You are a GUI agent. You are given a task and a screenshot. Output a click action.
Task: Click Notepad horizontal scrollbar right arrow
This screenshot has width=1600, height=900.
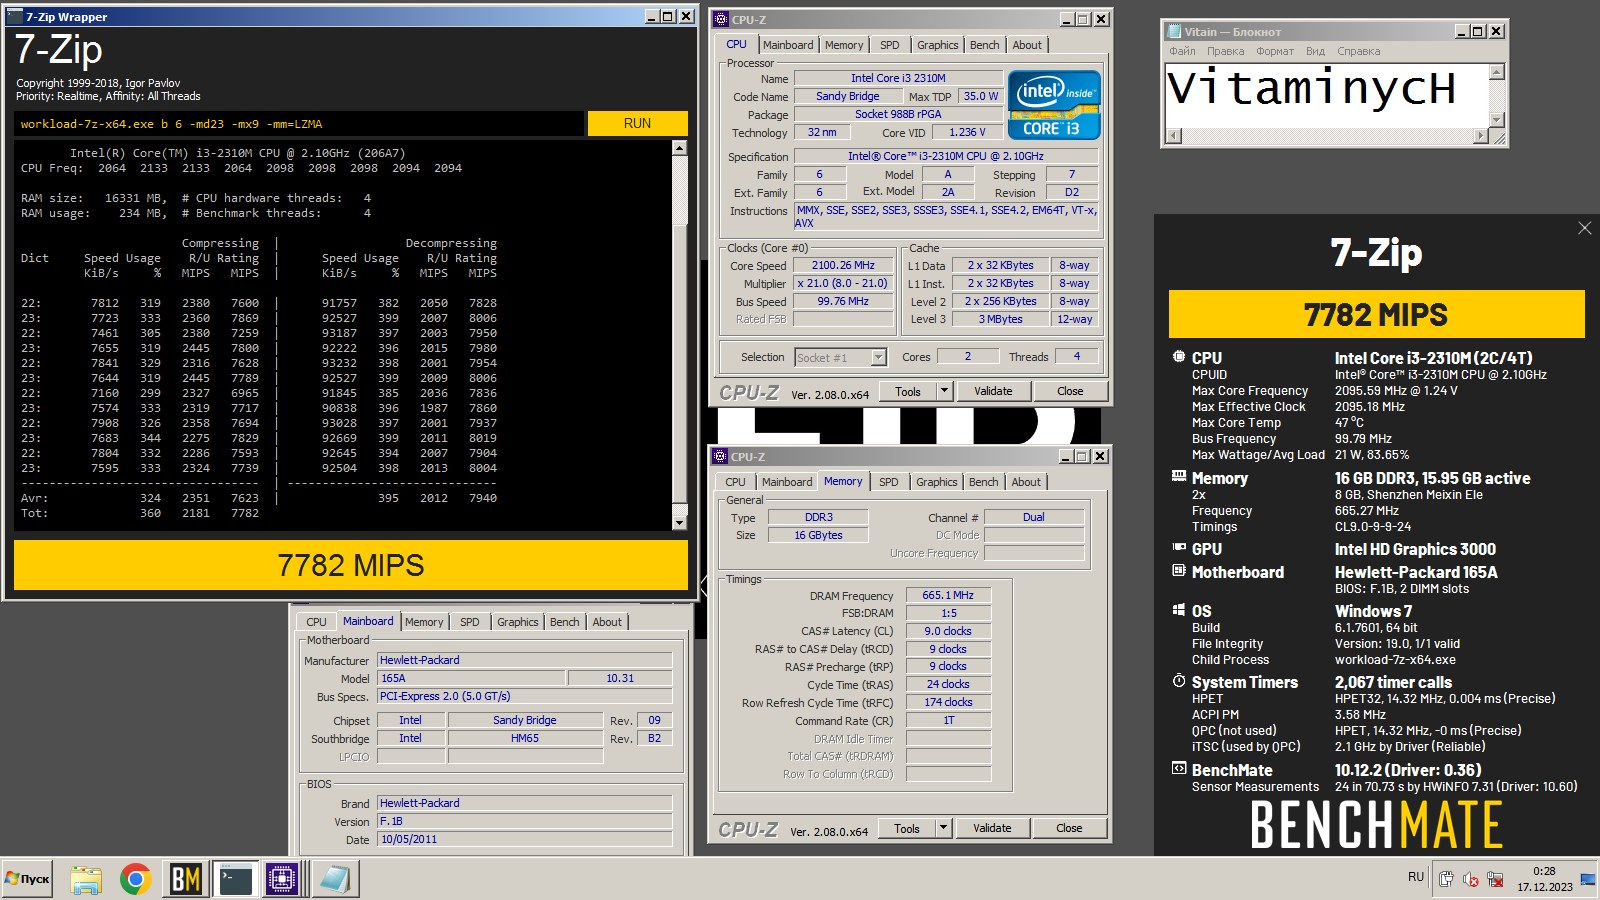pyautogui.click(x=1483, y=135)
